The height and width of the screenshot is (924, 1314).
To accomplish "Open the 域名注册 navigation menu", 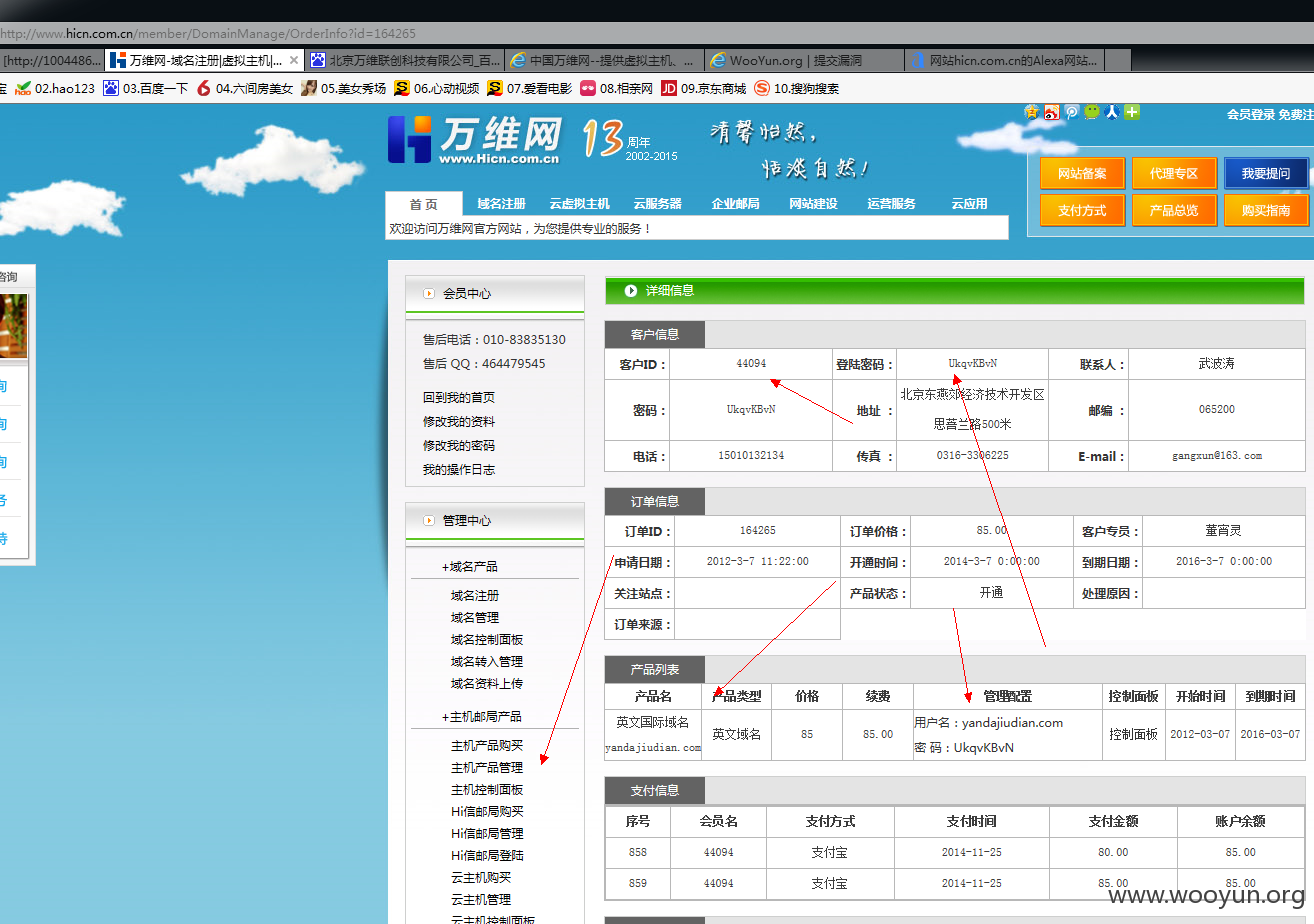I will pos(501,203).
